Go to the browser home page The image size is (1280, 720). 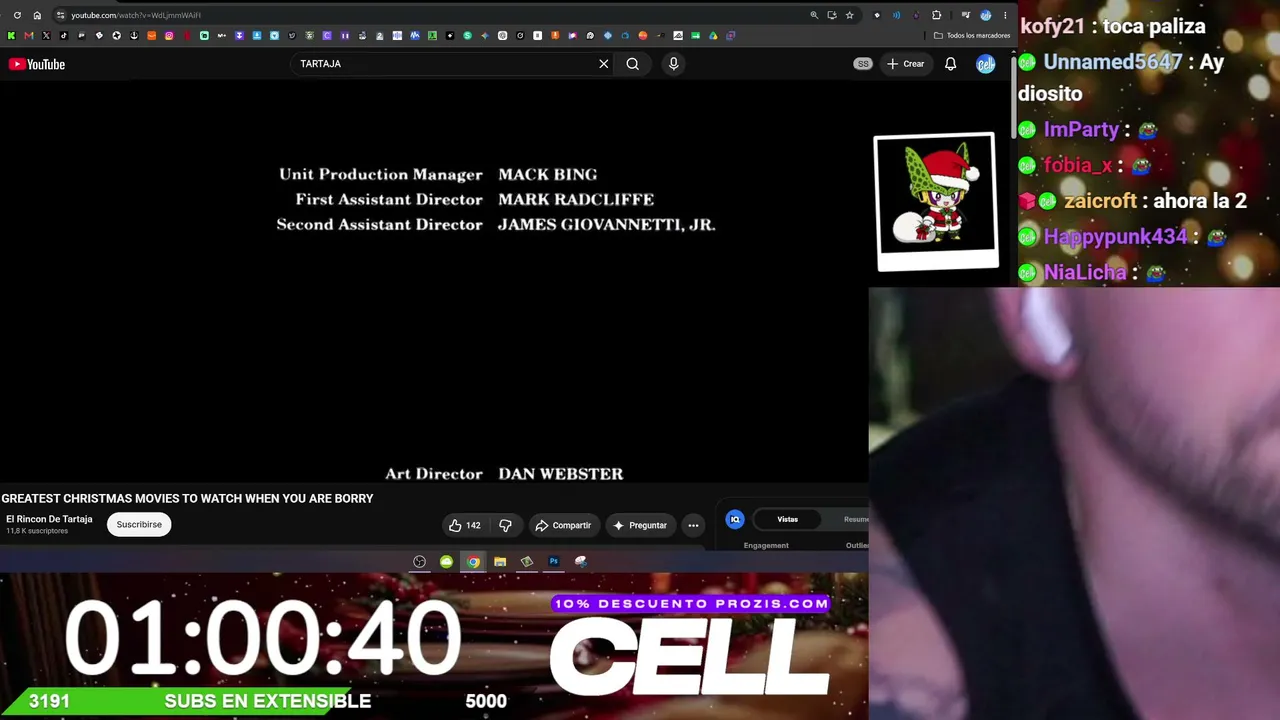point(37,15)
